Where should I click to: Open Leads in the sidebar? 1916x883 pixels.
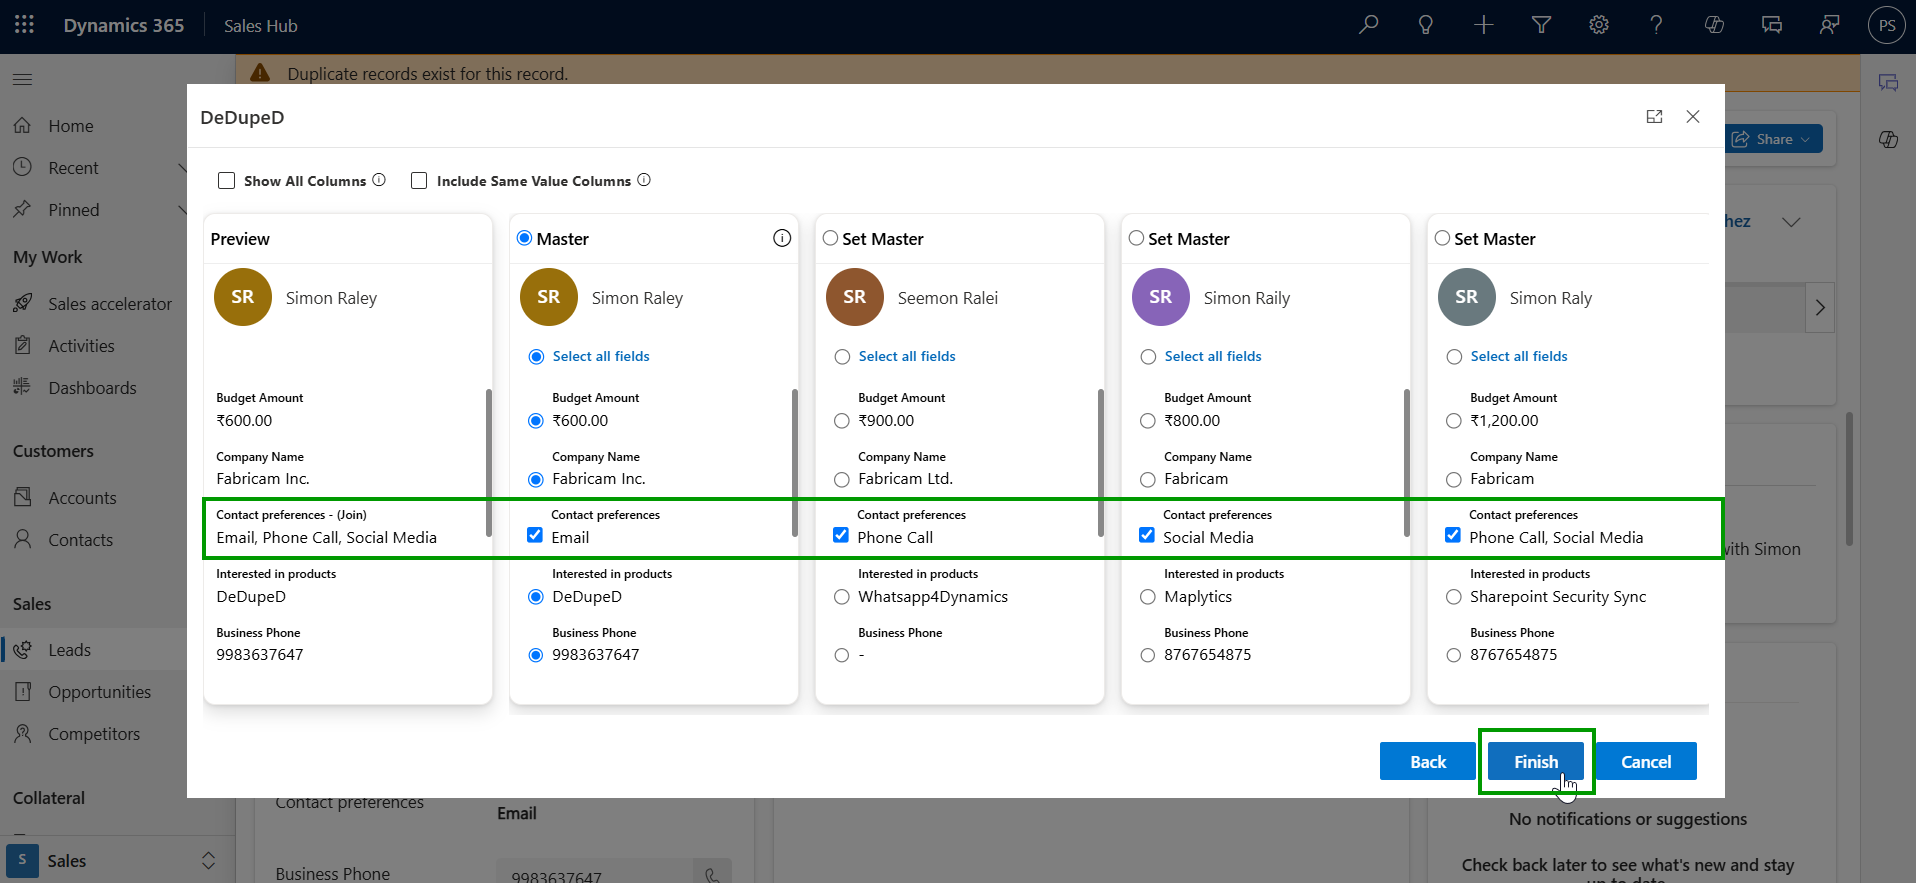point(69,650)
